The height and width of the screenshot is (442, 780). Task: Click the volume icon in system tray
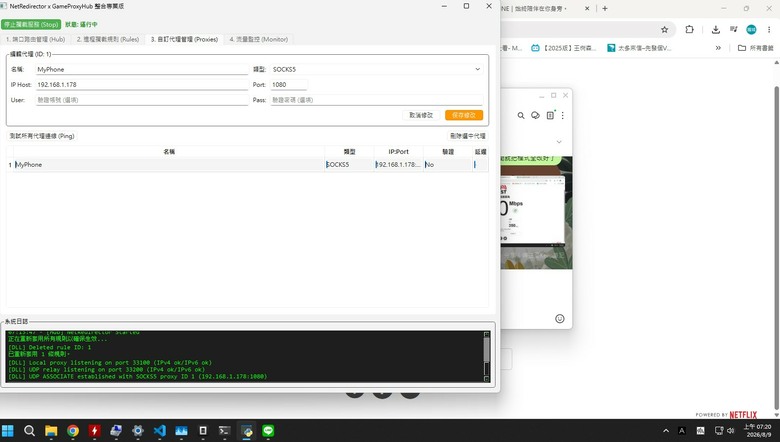(731, 431)
